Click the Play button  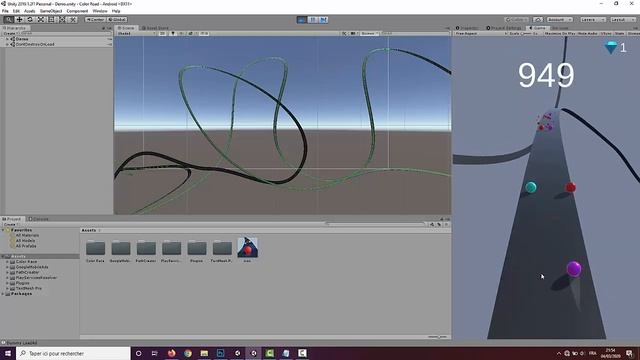pyautogui.click(x=302, y=20)
